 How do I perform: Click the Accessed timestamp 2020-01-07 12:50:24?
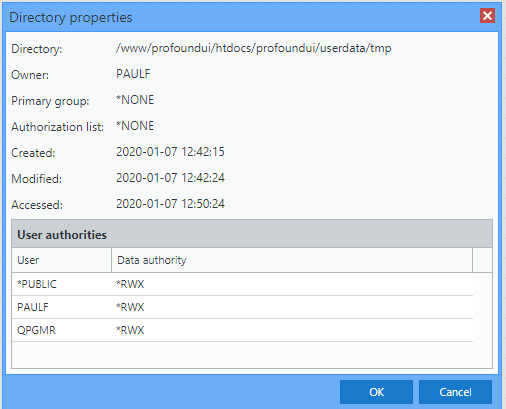point(170,204)
